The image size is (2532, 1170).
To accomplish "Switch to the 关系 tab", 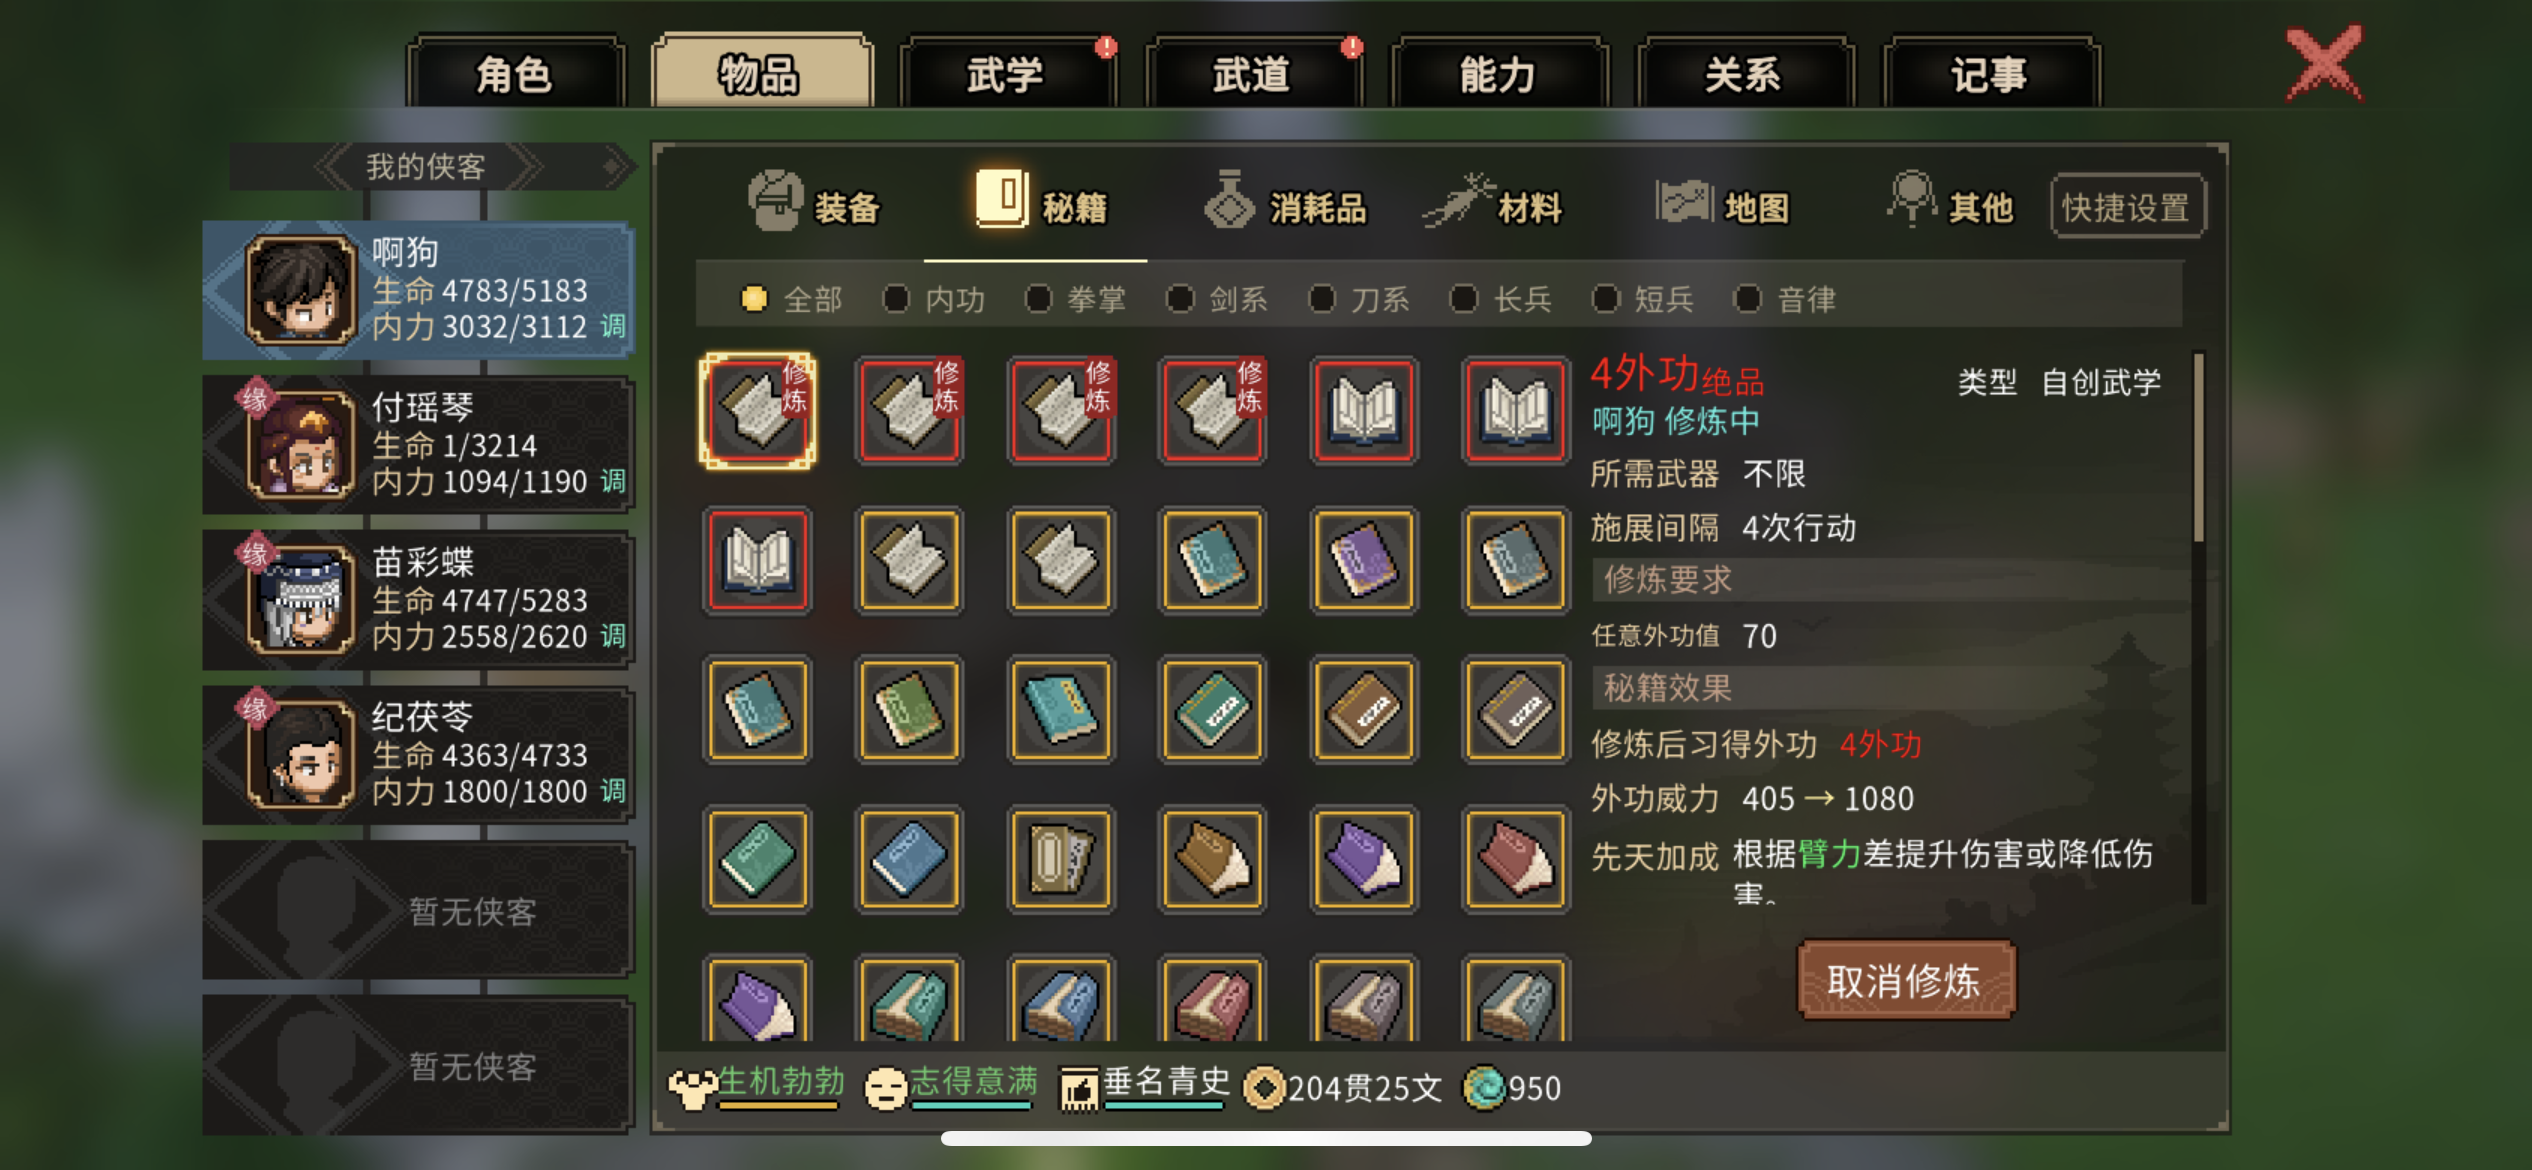I will 1743,73.
